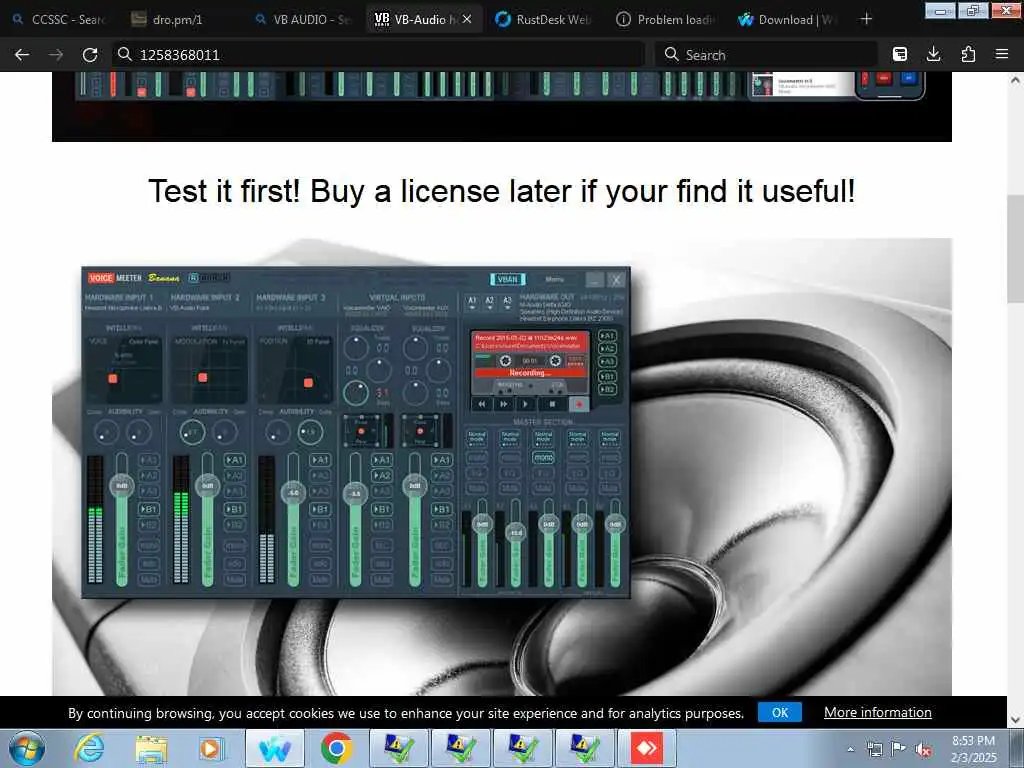Switch to the Download | W tab
The width and height of the screenshot is (1024, 768).
point(787,20)
